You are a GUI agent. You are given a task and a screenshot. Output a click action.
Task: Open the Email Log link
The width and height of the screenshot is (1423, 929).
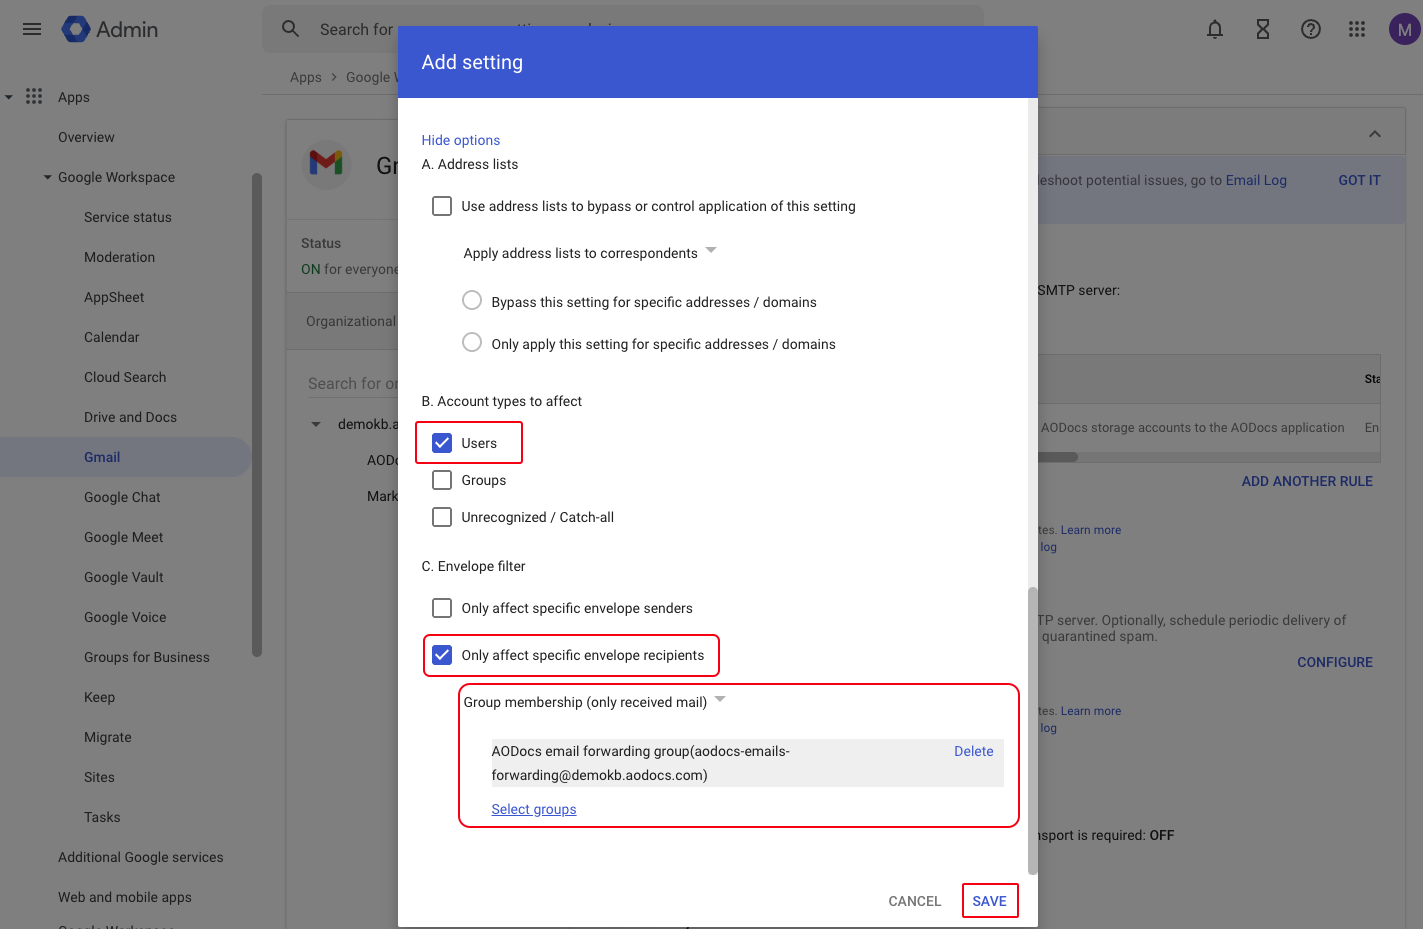point(1256,180)
